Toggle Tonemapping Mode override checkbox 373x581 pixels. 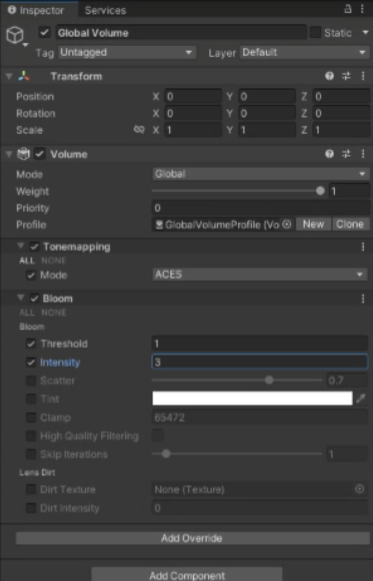tap(31, 275)
